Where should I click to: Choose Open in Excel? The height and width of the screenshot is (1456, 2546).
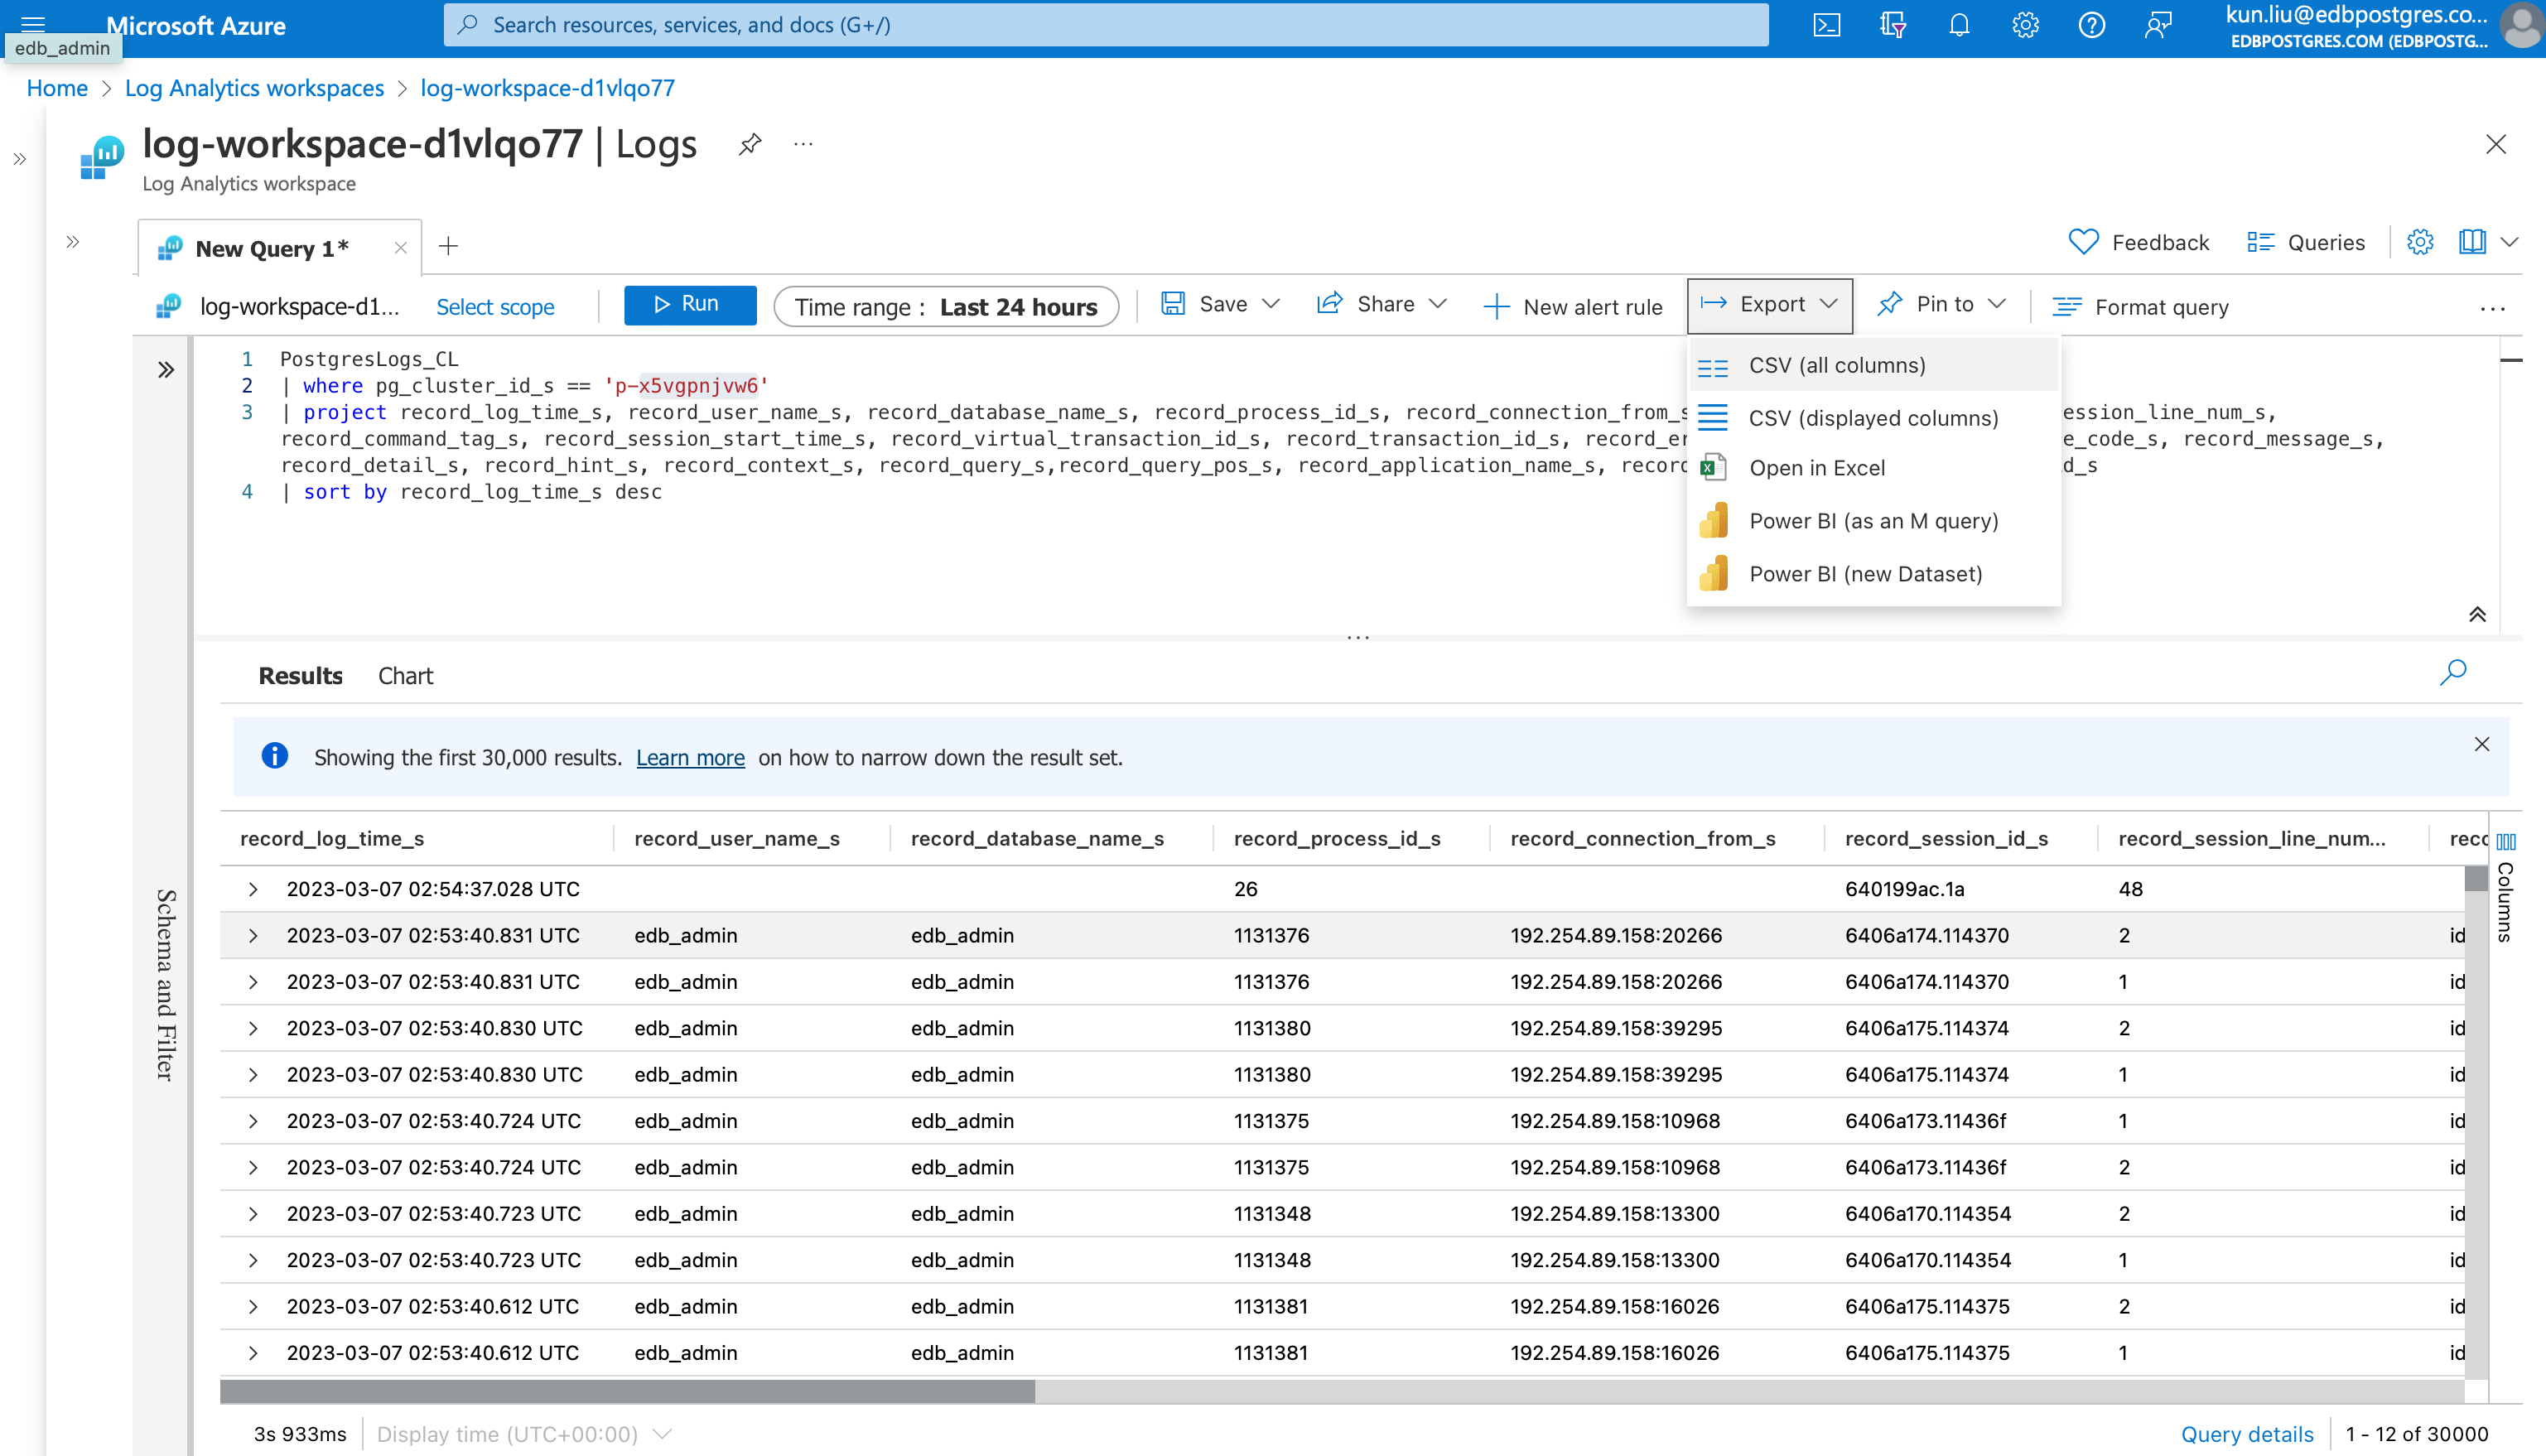click(x=1873, y=468)
